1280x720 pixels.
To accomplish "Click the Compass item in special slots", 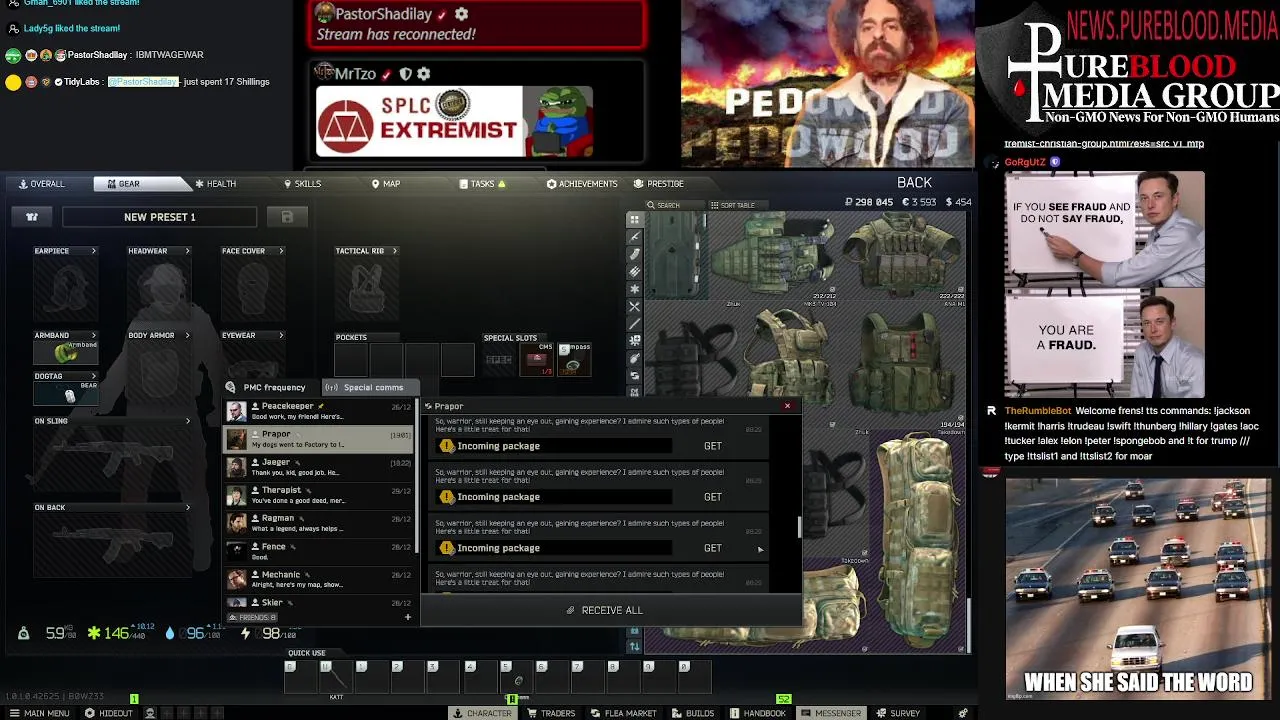I will (x=574, y=360).
